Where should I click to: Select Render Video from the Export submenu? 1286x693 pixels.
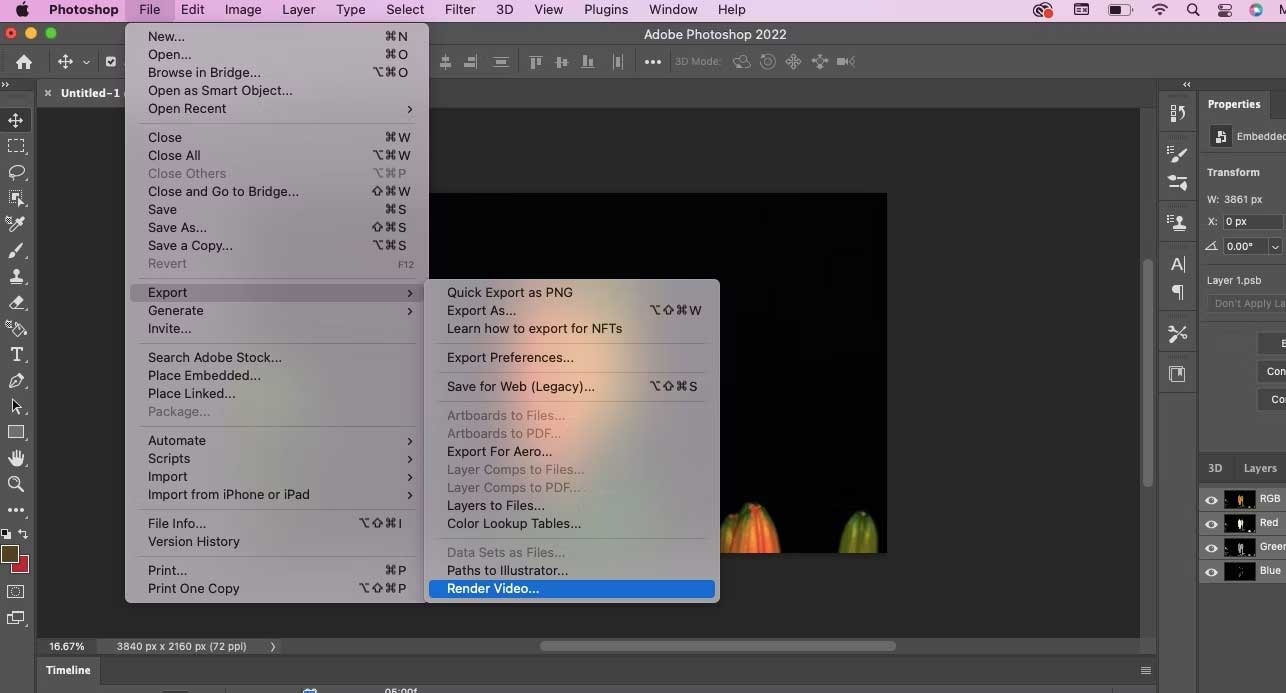tap(492, 588)
